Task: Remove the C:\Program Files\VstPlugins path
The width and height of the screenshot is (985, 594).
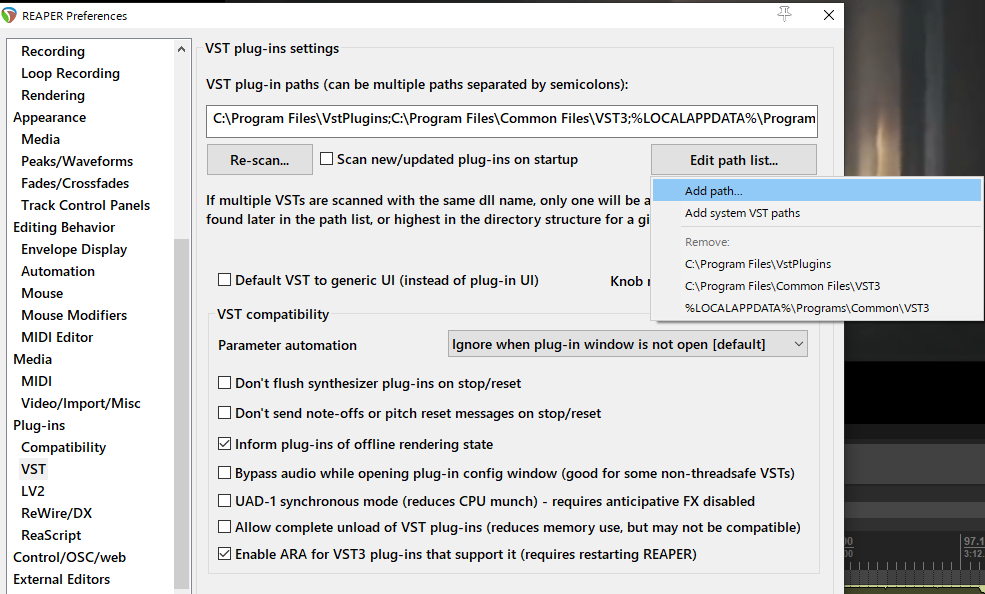Action: pos(817,264)
